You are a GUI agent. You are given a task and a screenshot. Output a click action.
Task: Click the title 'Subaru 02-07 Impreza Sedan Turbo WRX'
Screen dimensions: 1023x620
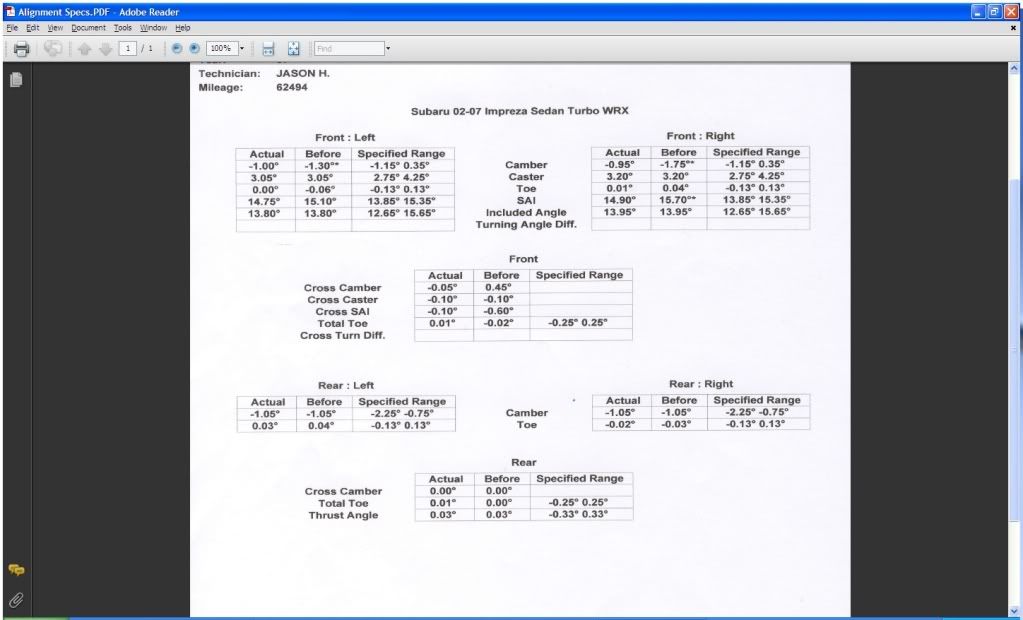(x=519, y=111)
